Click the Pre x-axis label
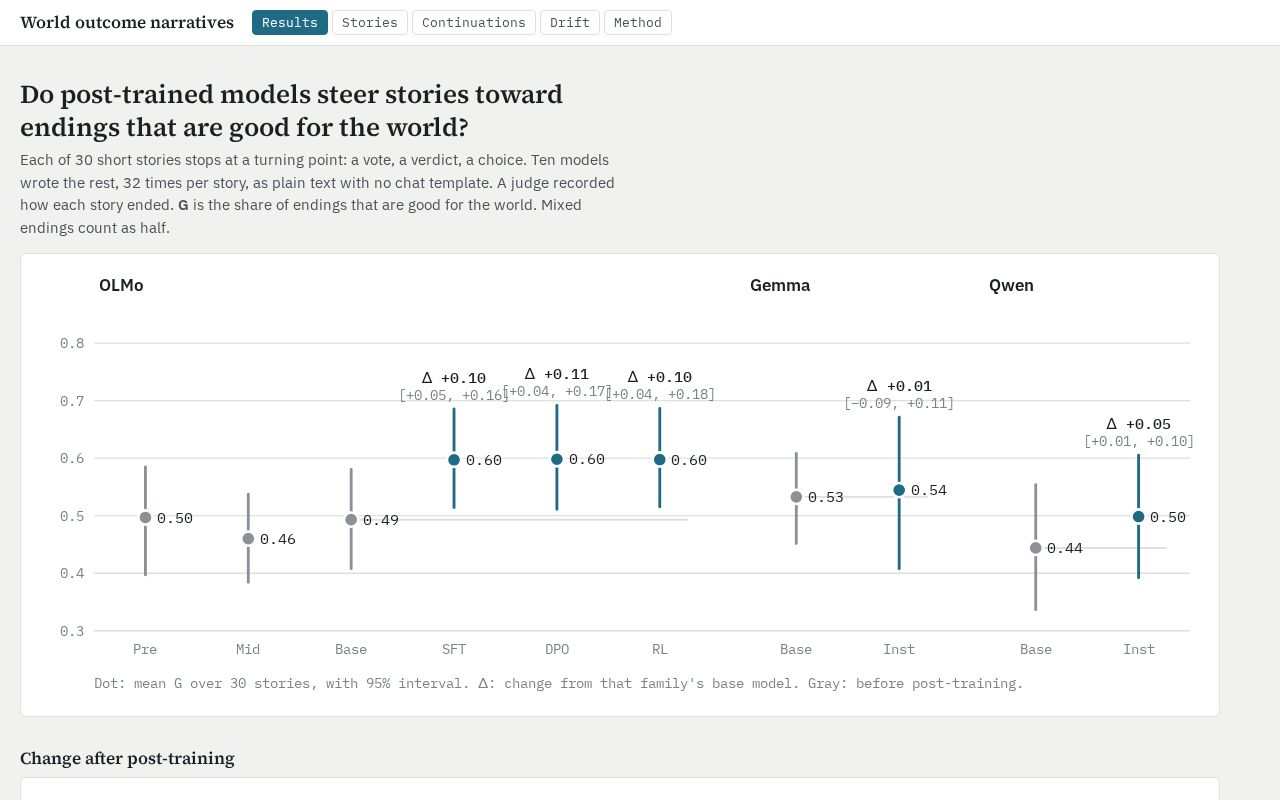 click(145, 649)
